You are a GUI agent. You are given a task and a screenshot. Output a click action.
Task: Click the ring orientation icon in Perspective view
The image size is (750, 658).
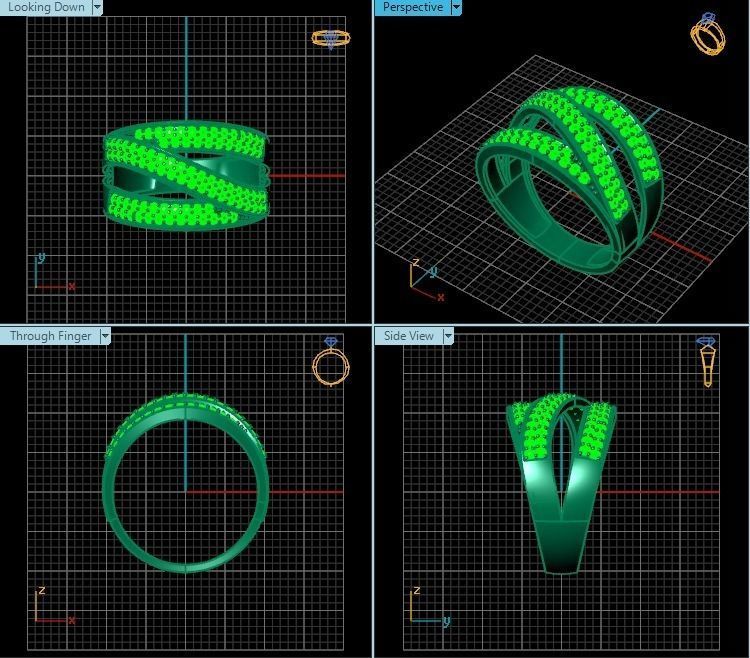(708, 33)
